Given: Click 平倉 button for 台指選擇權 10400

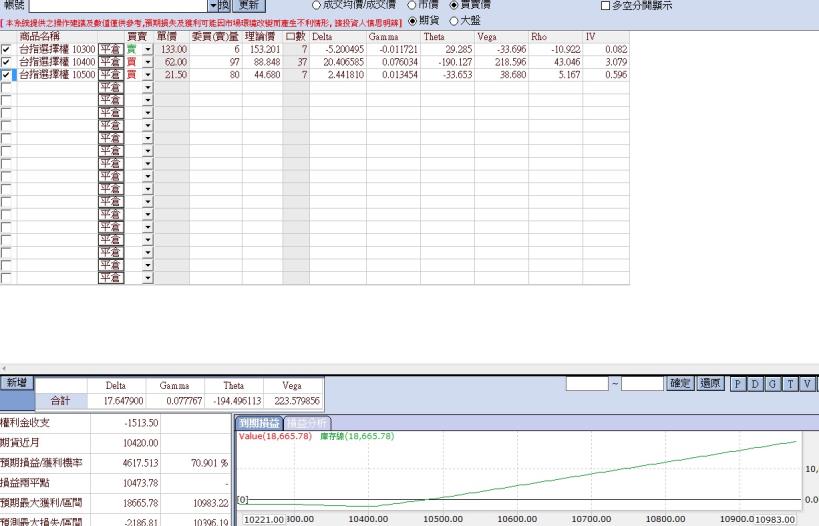Looking at the screenshot, I should tap(110, 62).
